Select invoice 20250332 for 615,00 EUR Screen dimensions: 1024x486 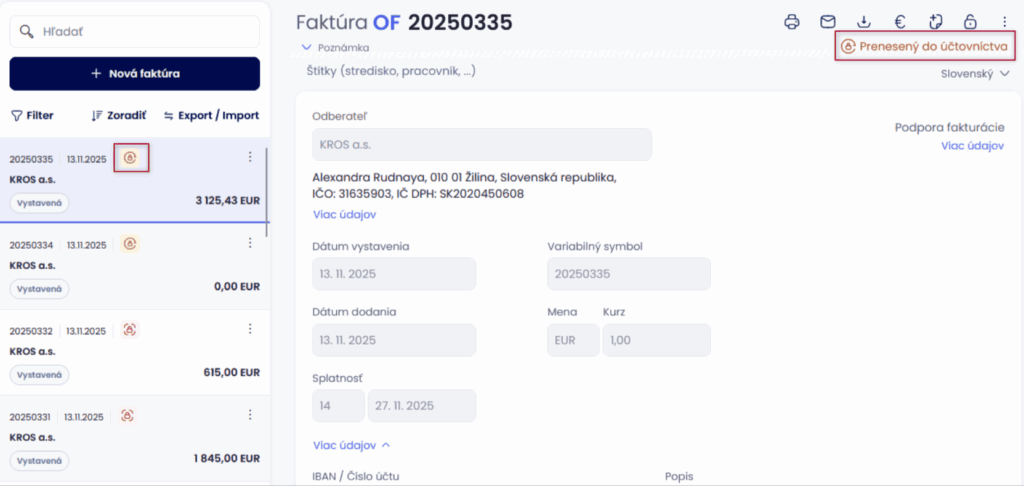coord(135,352)
